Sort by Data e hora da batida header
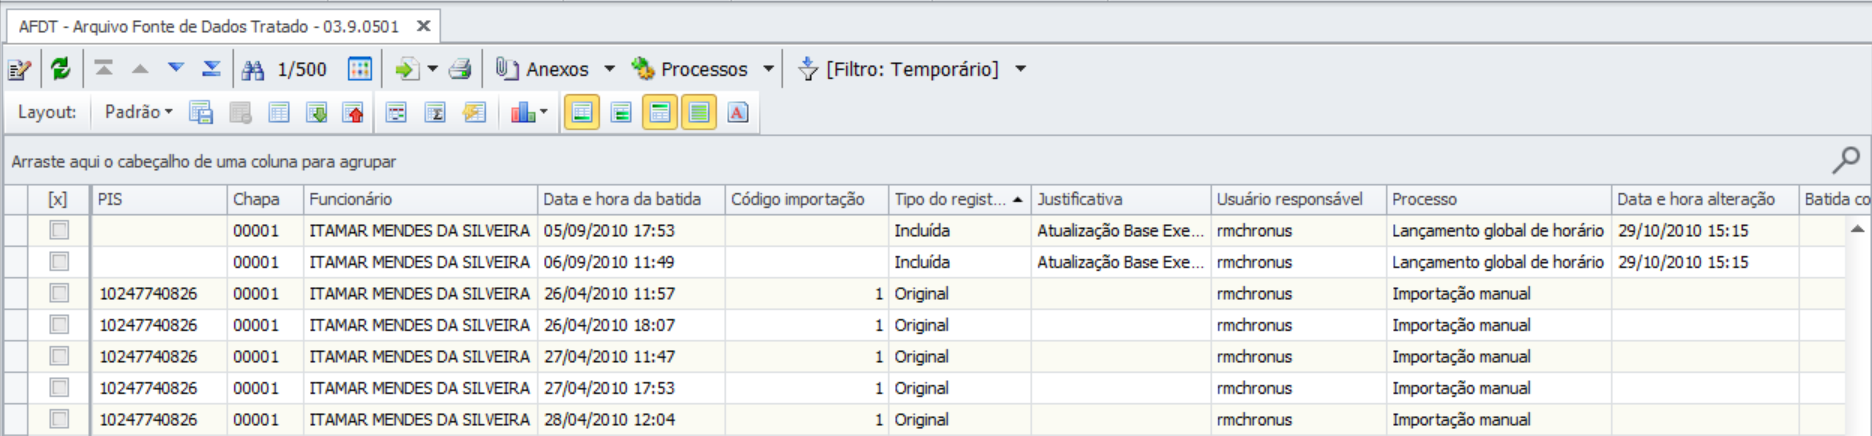Image resolution: width=1872 pixels, height=436 pixels. pos(631,199)
